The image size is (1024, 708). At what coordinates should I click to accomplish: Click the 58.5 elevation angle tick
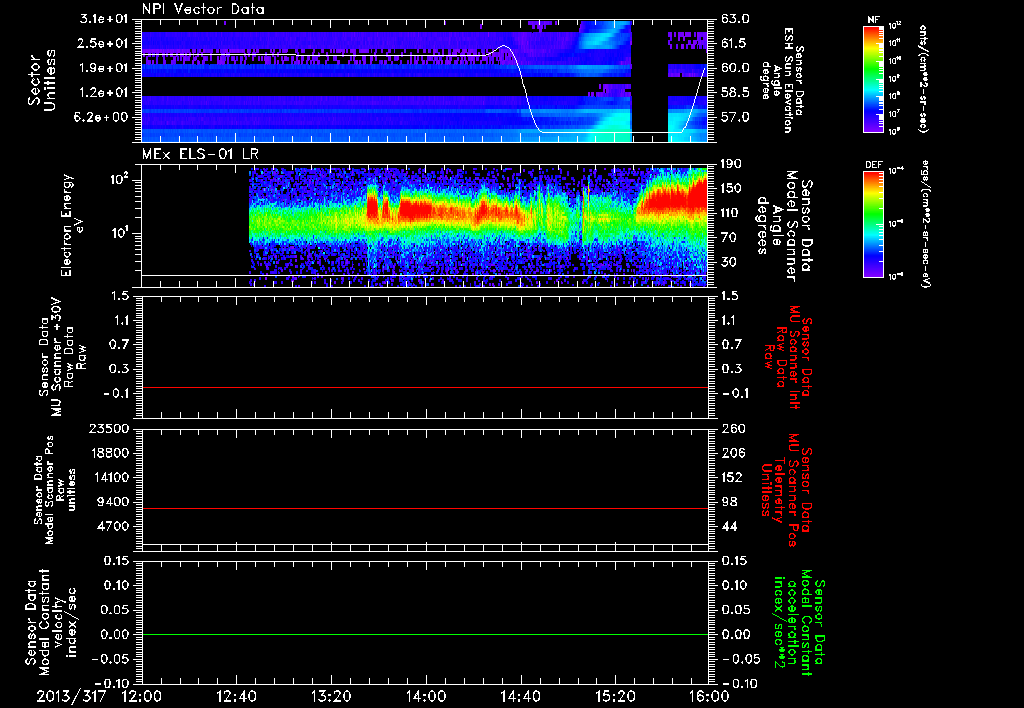[735, 93]
